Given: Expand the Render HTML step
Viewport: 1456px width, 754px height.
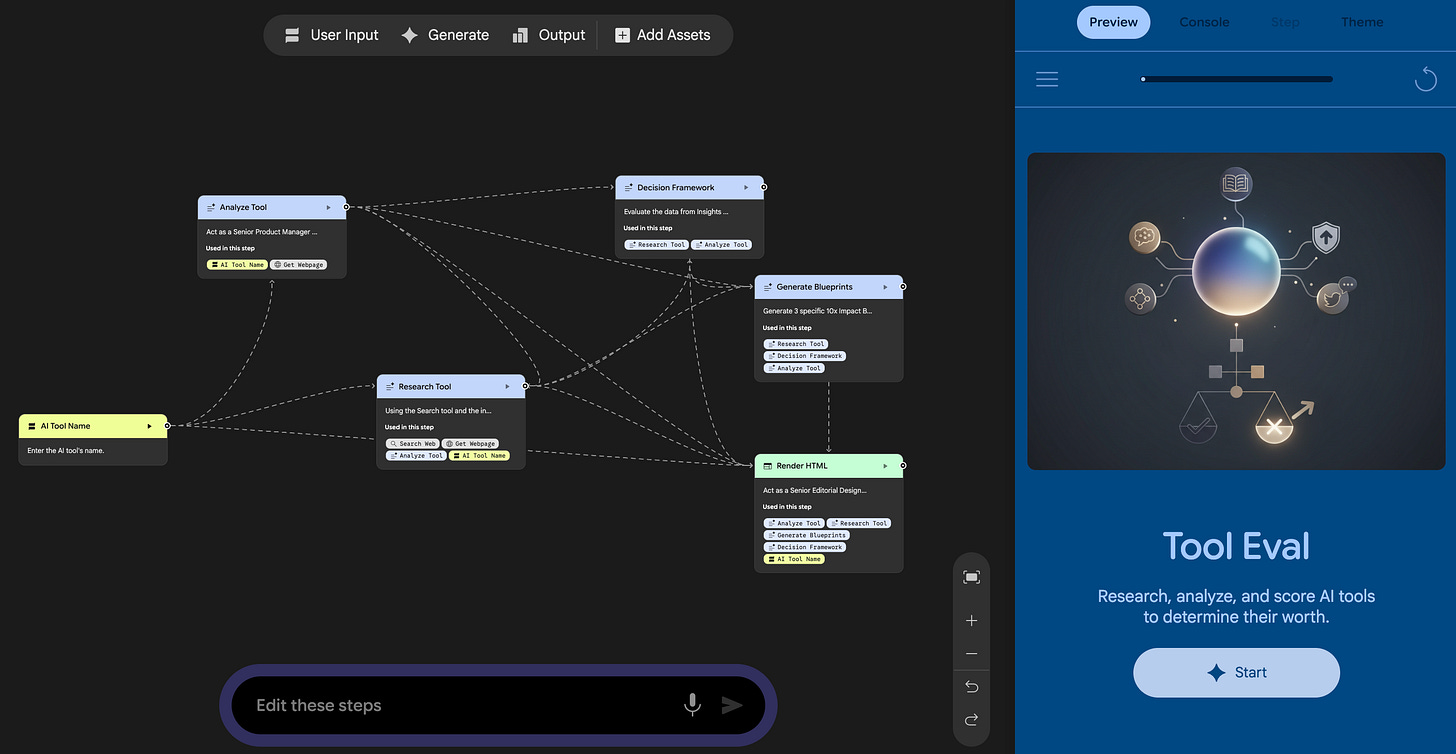Looking at the screenshot, I should [884, 465].
